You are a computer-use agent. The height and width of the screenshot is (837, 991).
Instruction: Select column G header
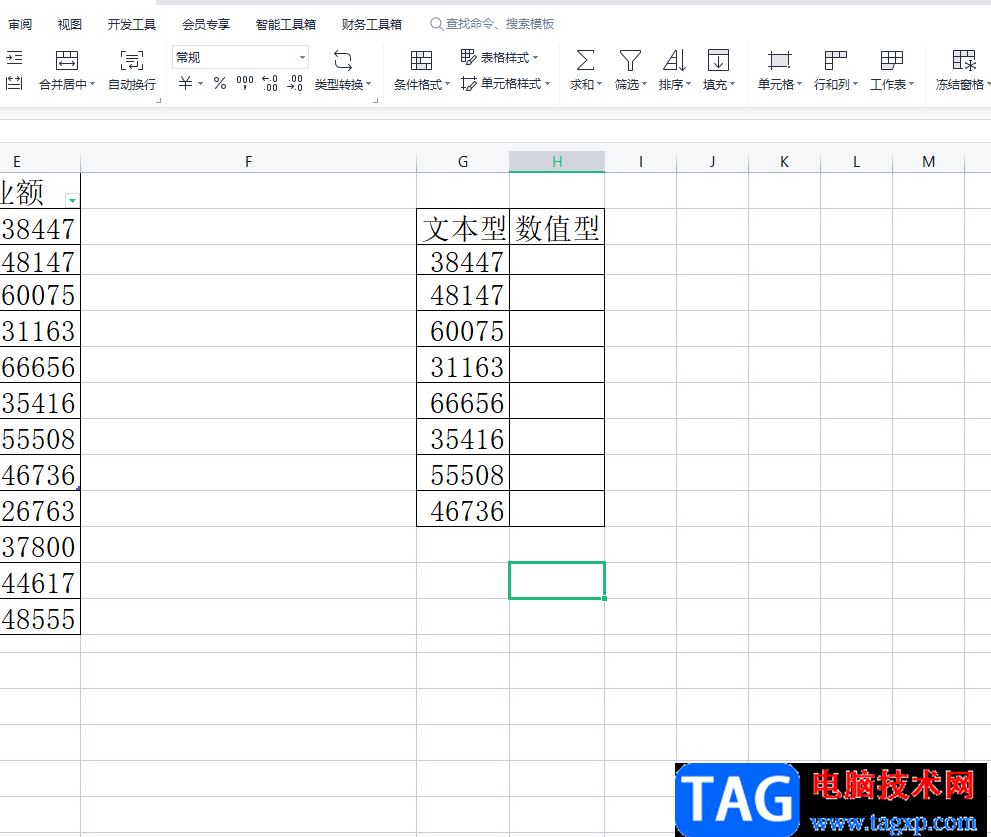463,162
